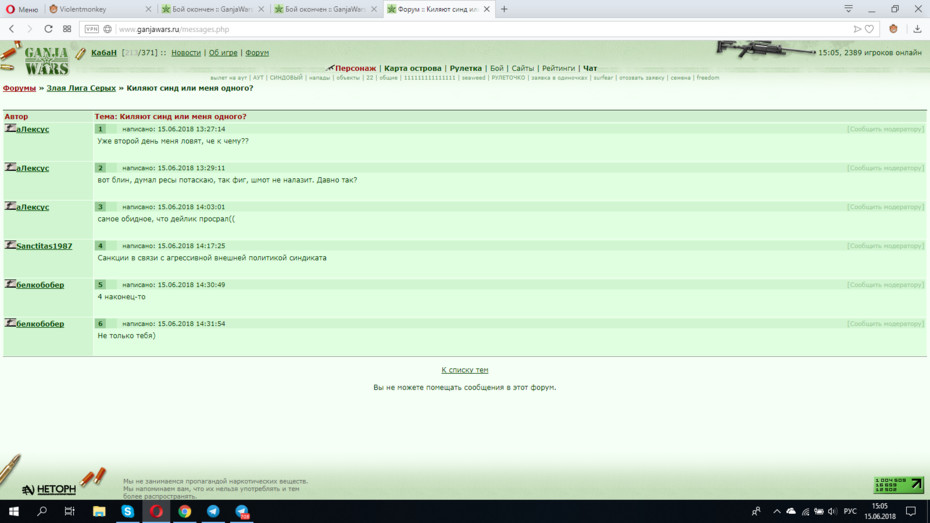Report post 1 to moderator

(885, 129)
